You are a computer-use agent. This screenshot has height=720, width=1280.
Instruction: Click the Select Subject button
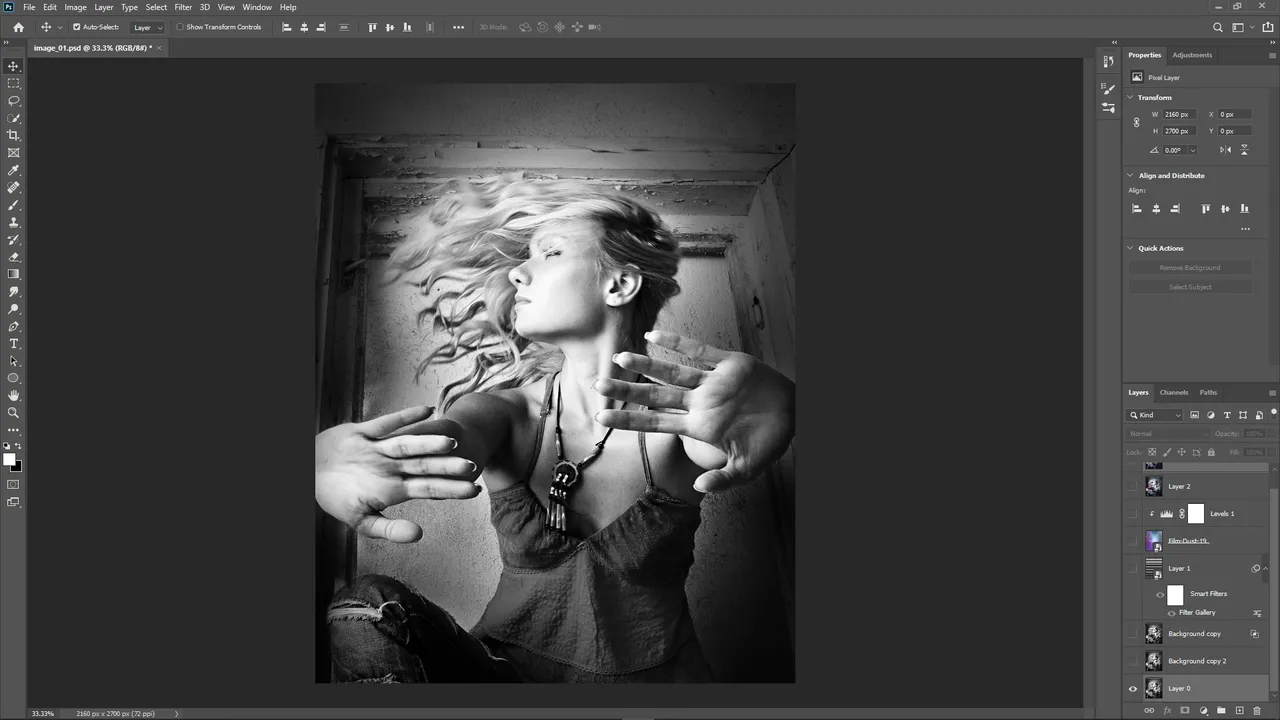point(1190,287)
